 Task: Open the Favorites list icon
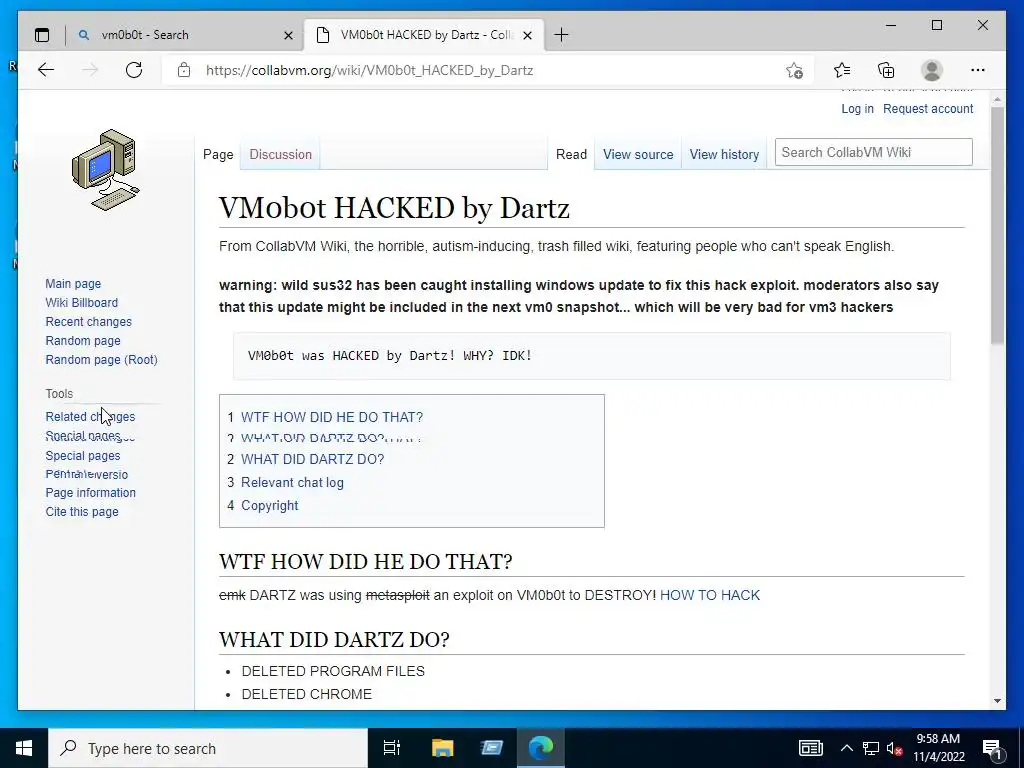pyautogui.click(x=842, y=70)
